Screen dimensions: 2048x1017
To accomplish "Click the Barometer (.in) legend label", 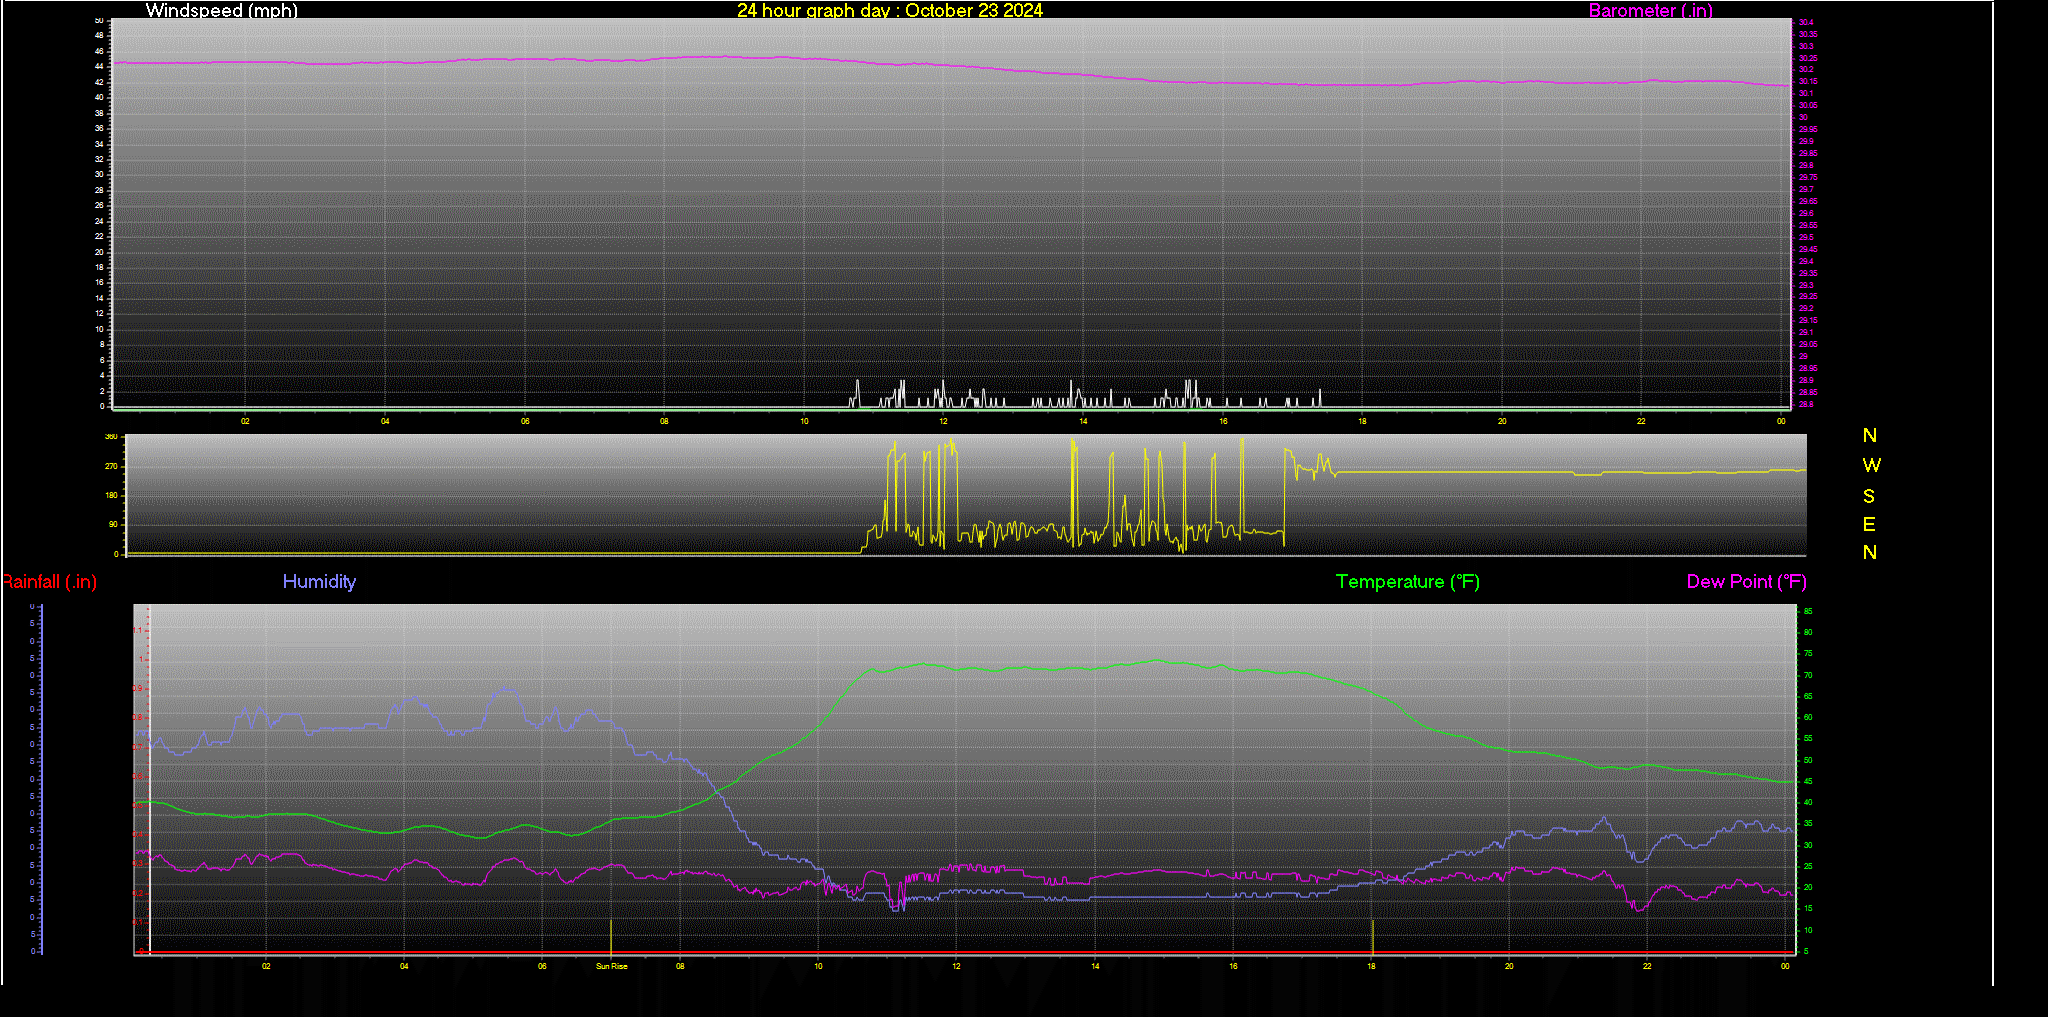I will tap(1650, 11).
